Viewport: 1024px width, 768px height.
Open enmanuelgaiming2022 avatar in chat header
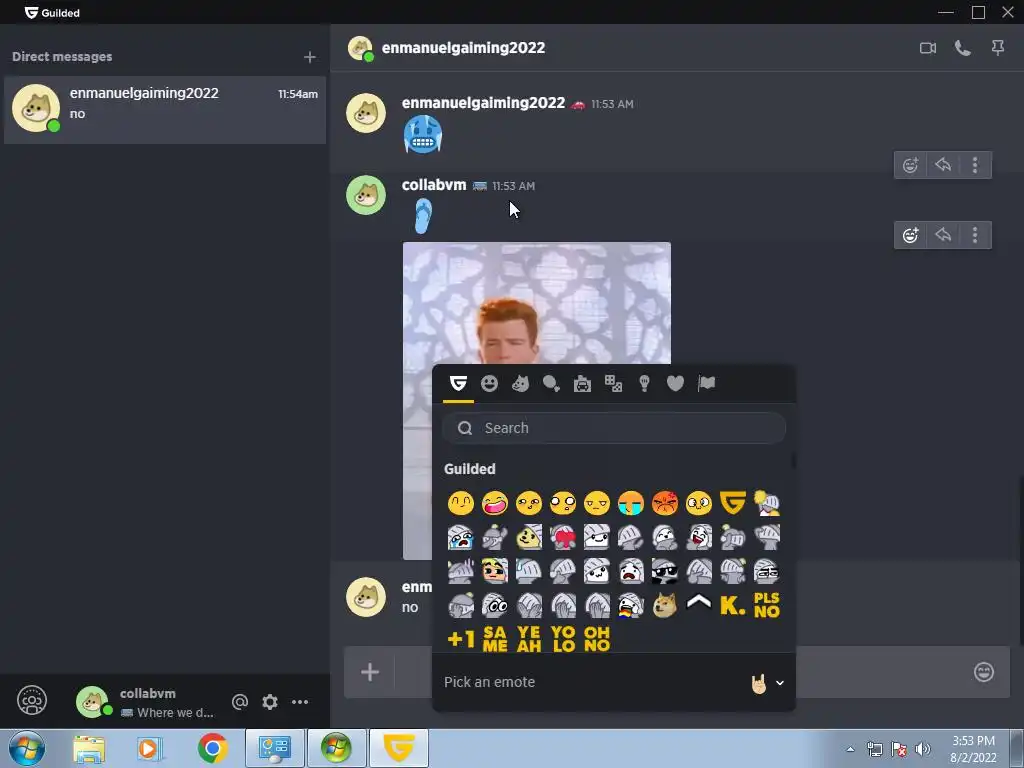click(x=360, y=48)
